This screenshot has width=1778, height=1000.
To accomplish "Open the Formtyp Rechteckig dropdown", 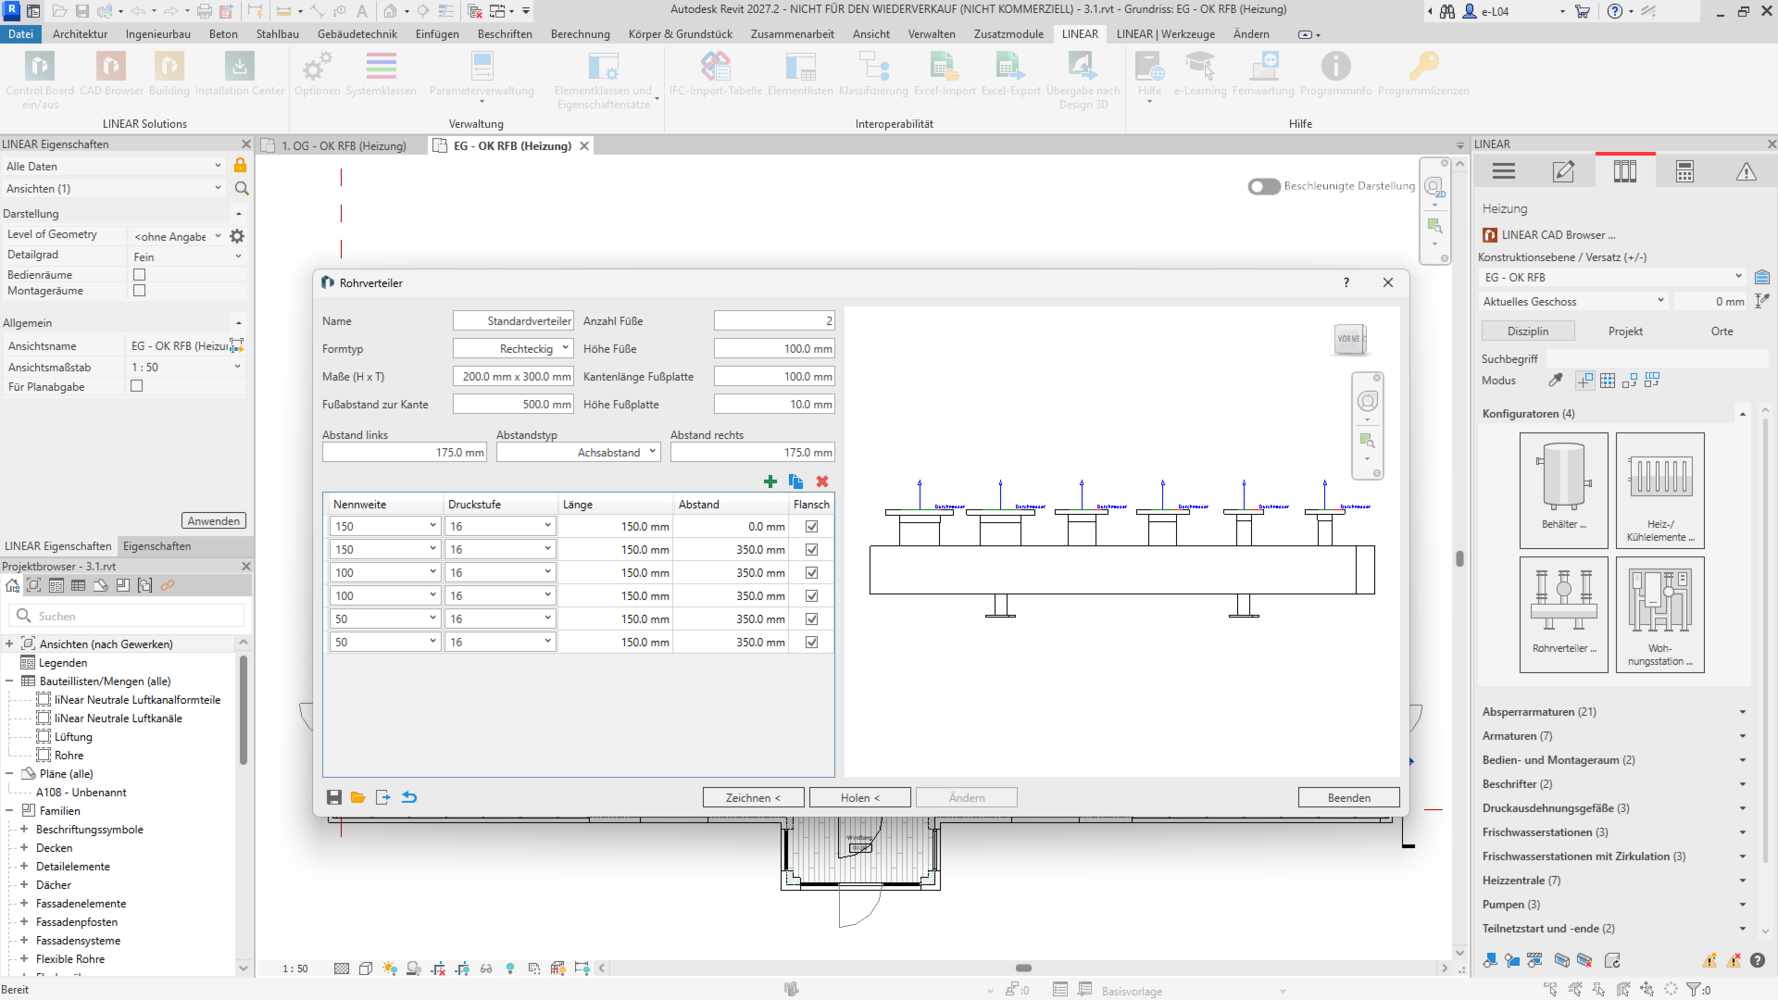I will [513, 349].
